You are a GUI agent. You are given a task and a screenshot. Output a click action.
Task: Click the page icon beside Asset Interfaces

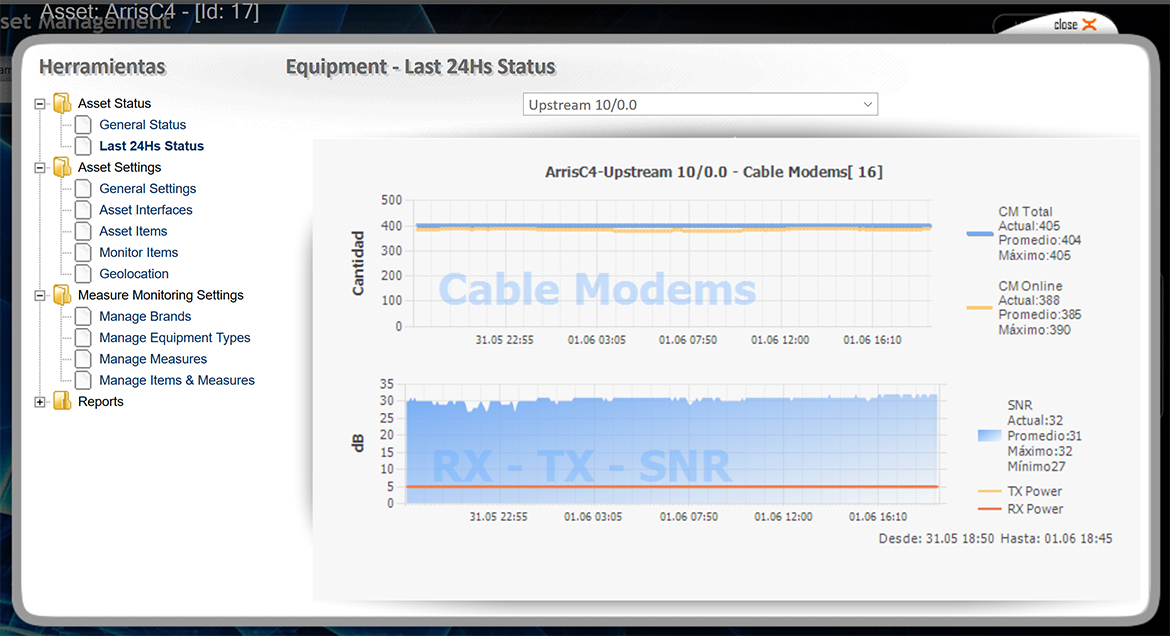[x=83, y=210]
